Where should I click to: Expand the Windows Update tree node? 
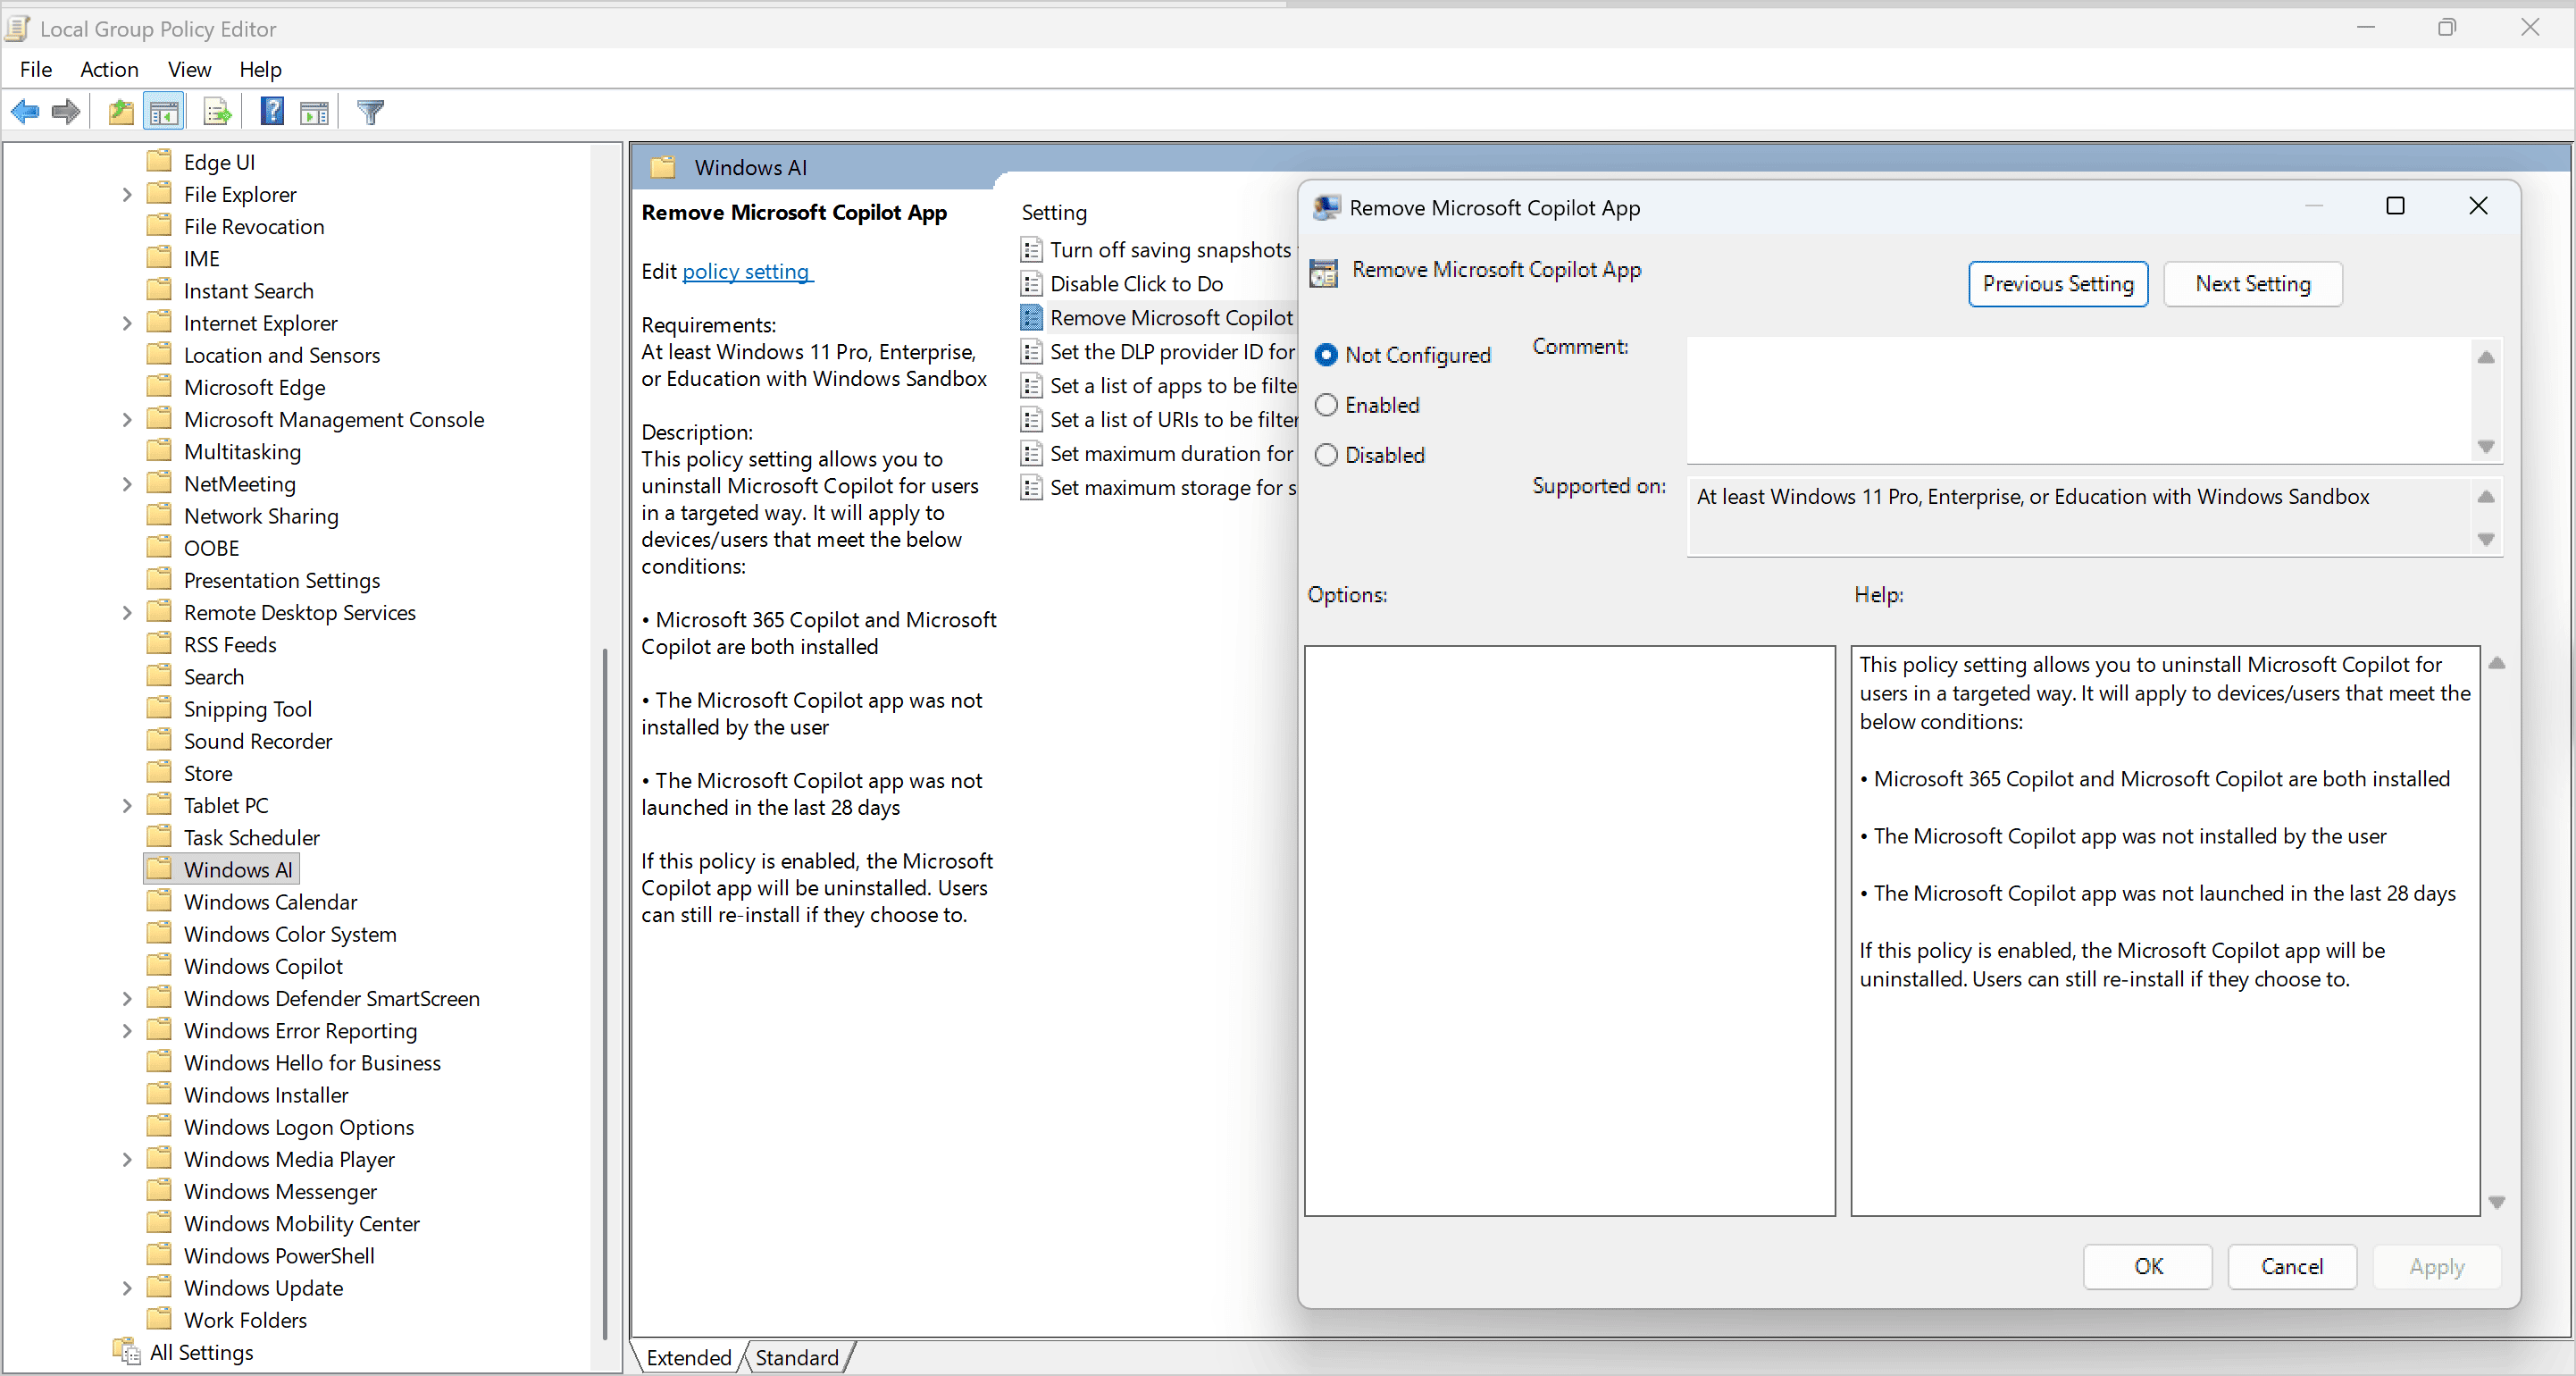point(127,1288)
